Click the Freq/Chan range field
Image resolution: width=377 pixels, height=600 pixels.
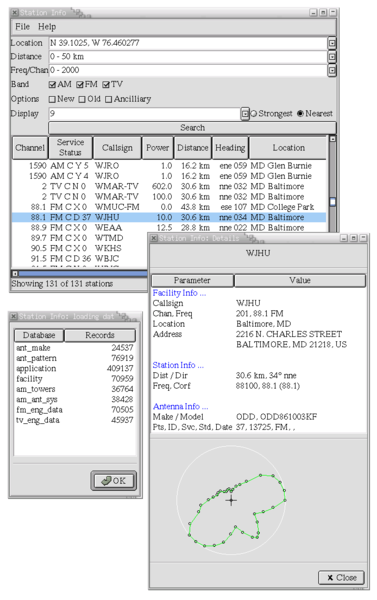point(187,70)
